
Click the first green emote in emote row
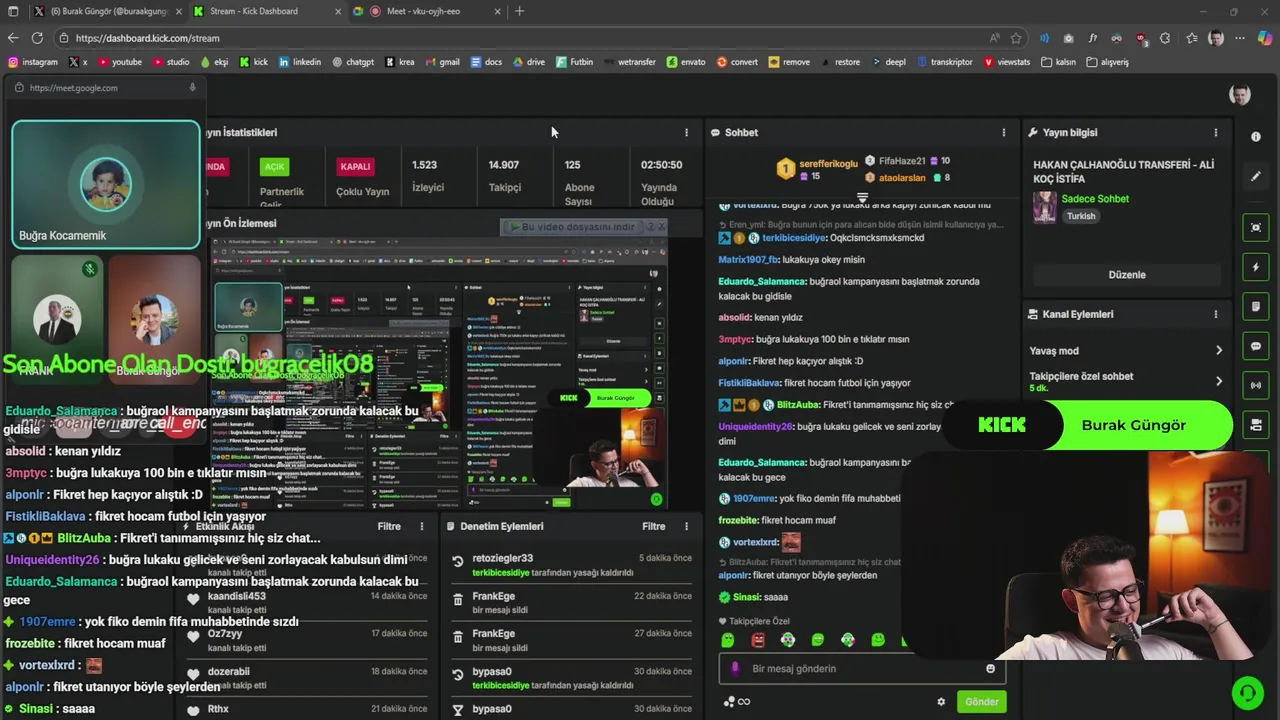coord(727,640)
